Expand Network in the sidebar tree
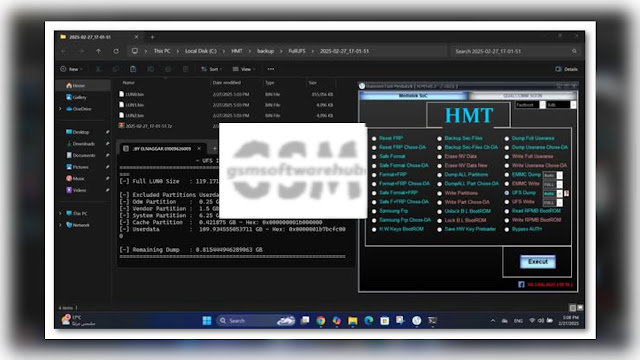 coord(60,224)
